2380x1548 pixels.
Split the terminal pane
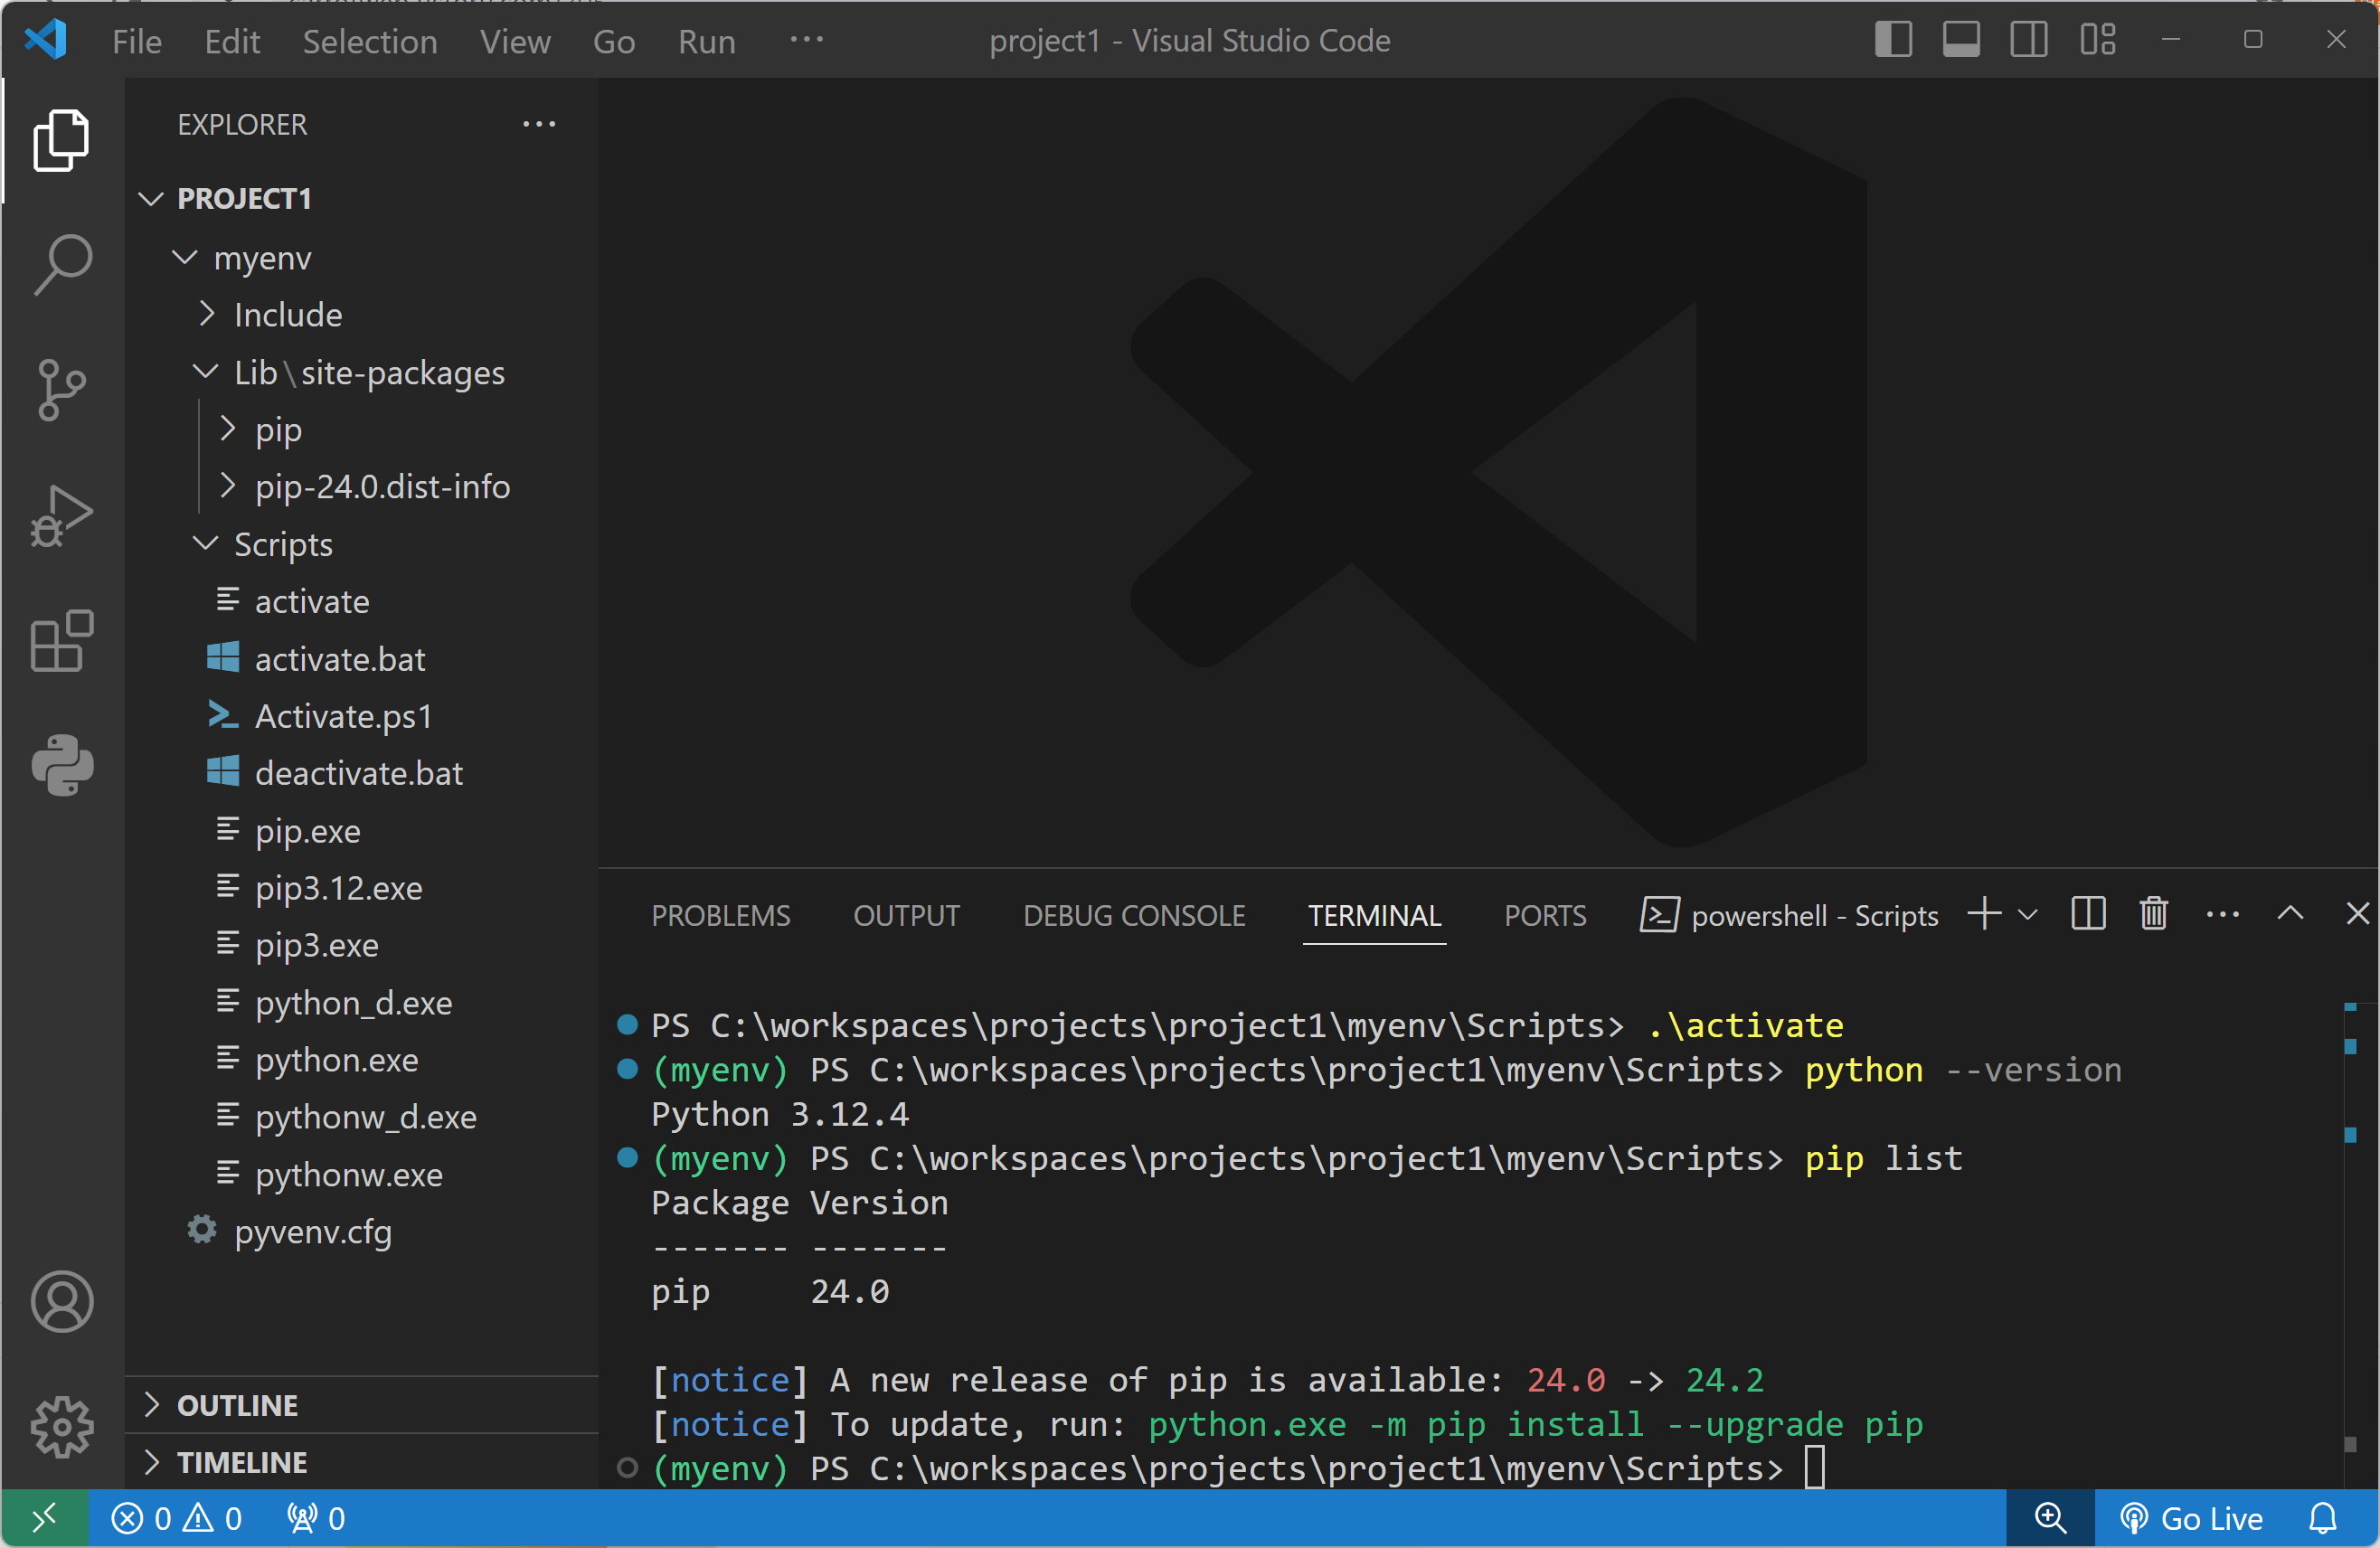2088,914
